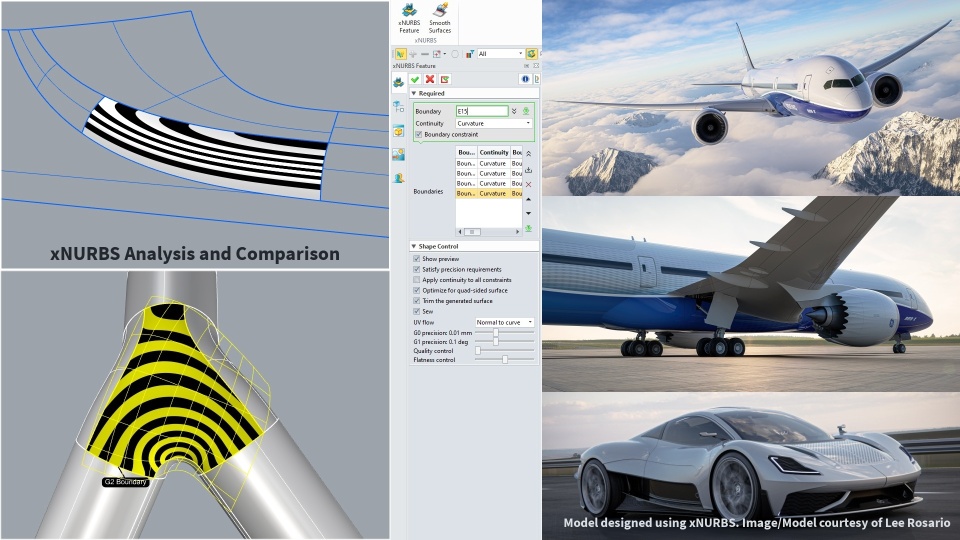This screenshot has width=960, height=540.
Task: Click into the Boundary input field E15
Action: 482,111
